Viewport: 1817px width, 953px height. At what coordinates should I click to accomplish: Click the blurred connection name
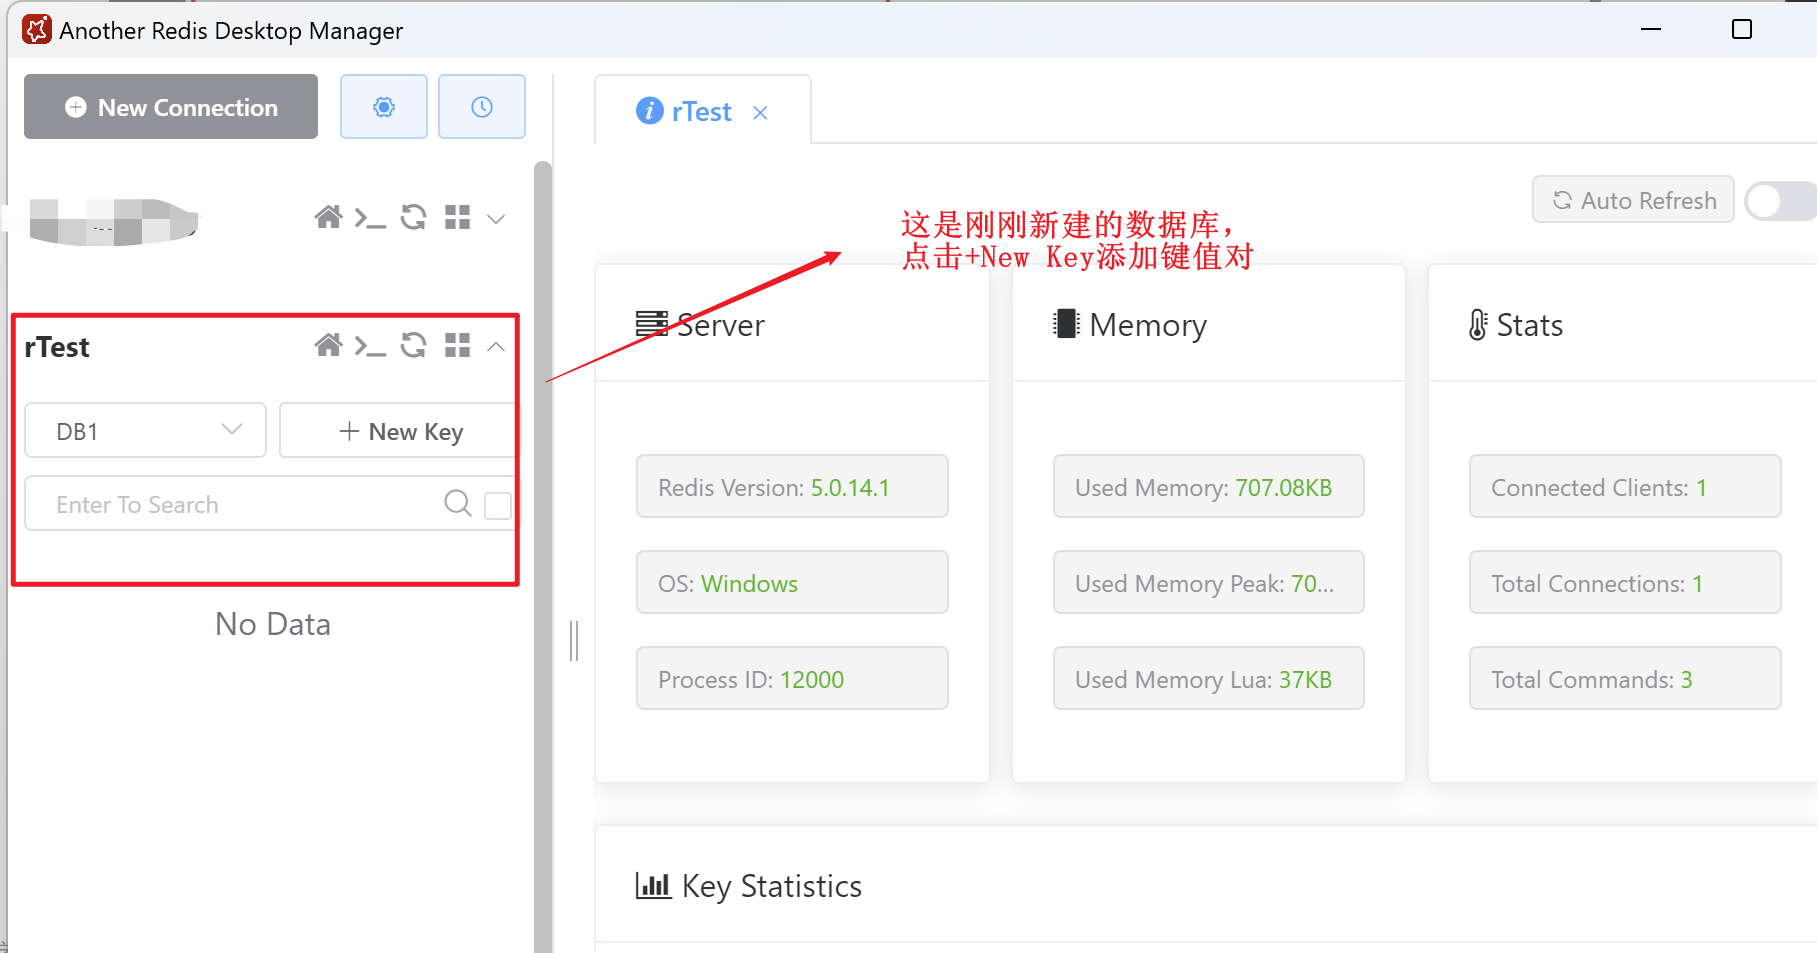(x=113, y=221)
